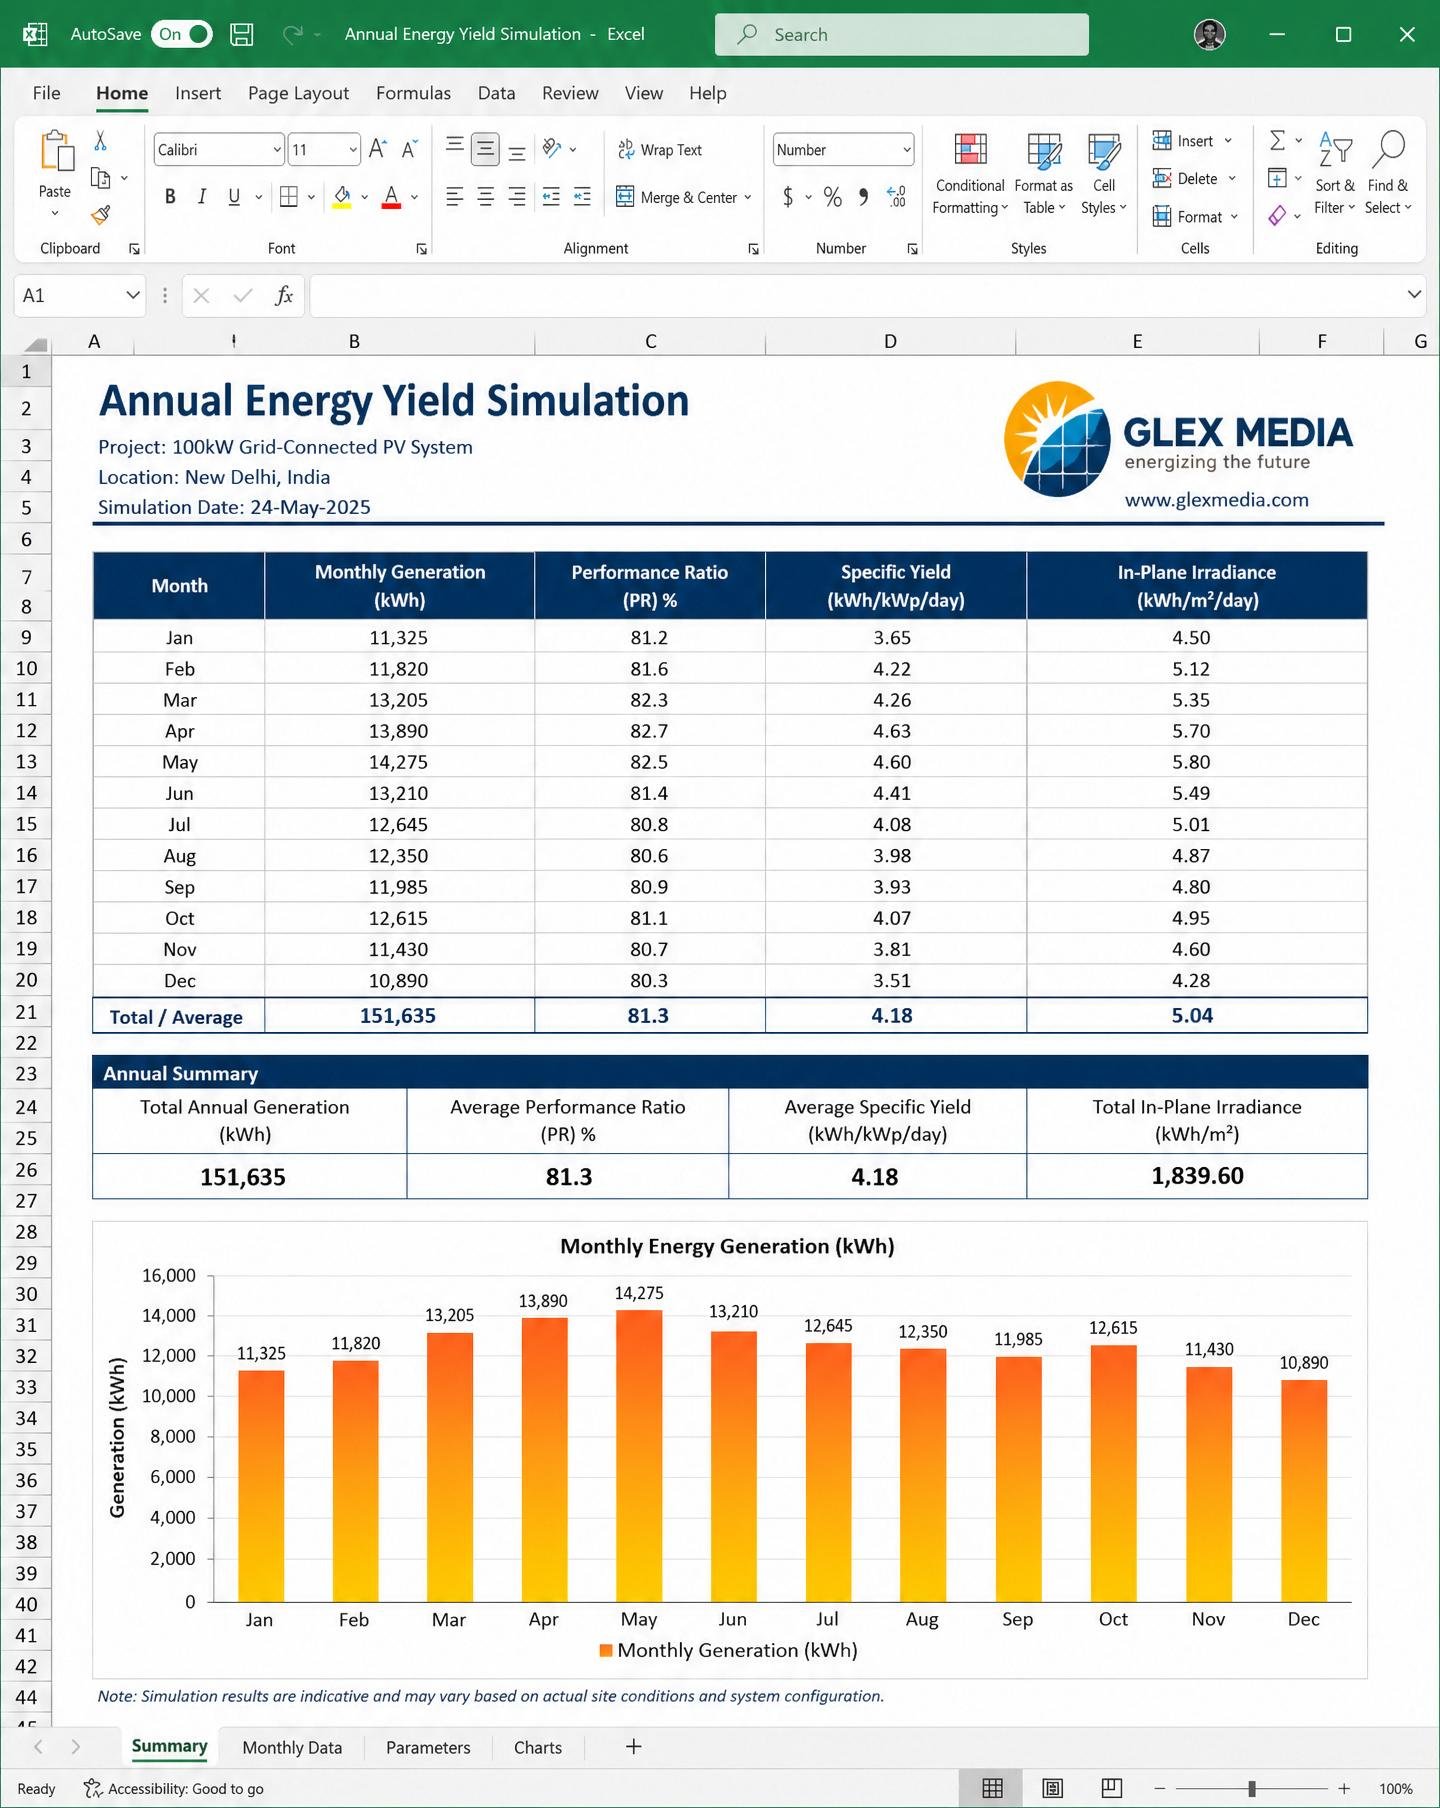The width and height of the screenshot is (1440, 1808).
Task: Click Delete cells button
Action: pos(1184,178)
